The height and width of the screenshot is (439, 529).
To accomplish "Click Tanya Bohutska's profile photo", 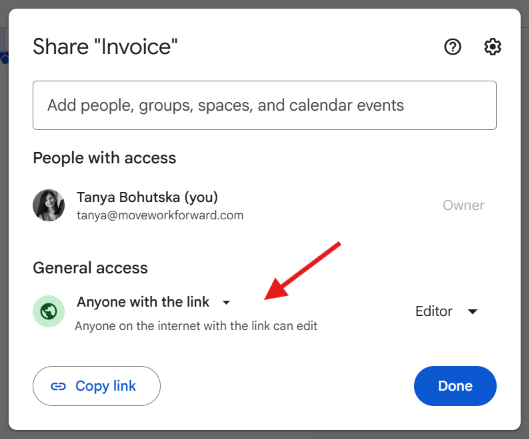I will pyautogui.click(x=49, y=205).
